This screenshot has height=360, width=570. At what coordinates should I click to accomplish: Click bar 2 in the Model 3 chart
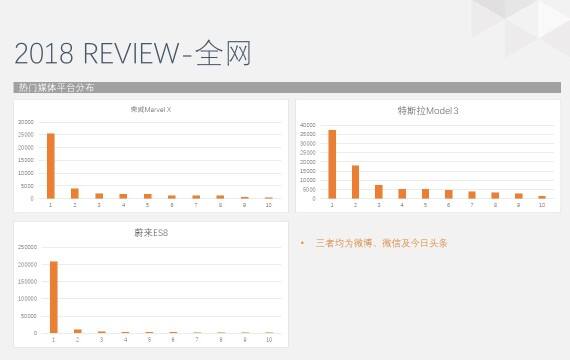click(356, 182)
